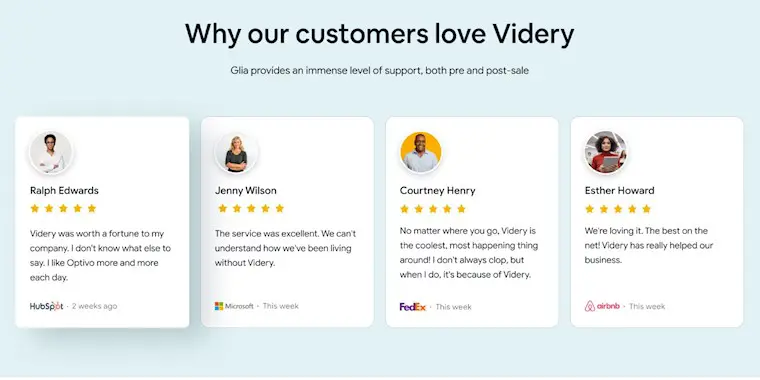Open Courtney Henry's avatar with orange background
Viewport: 760px width, 380px height.
coord(421,153)
